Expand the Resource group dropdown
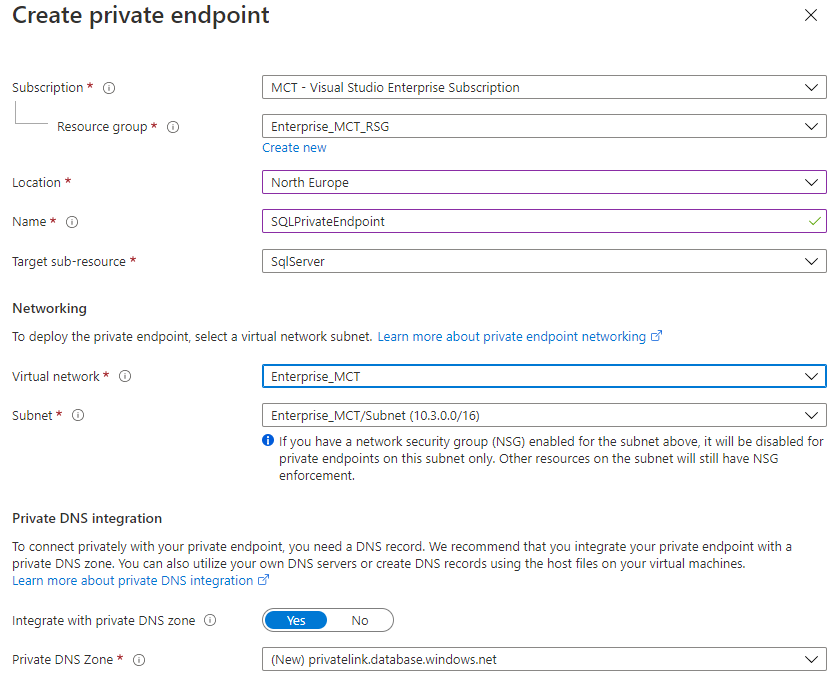 pyautogui.click(x=543, y=127)
